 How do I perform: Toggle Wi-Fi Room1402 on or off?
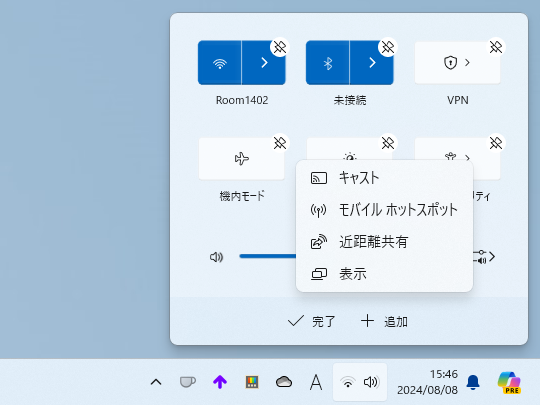220,63
